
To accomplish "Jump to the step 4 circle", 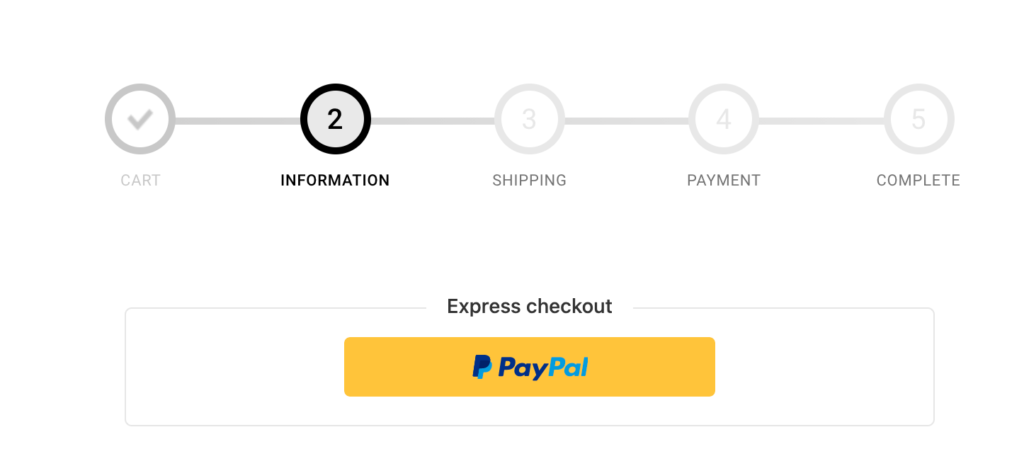I will click(724, 120).
